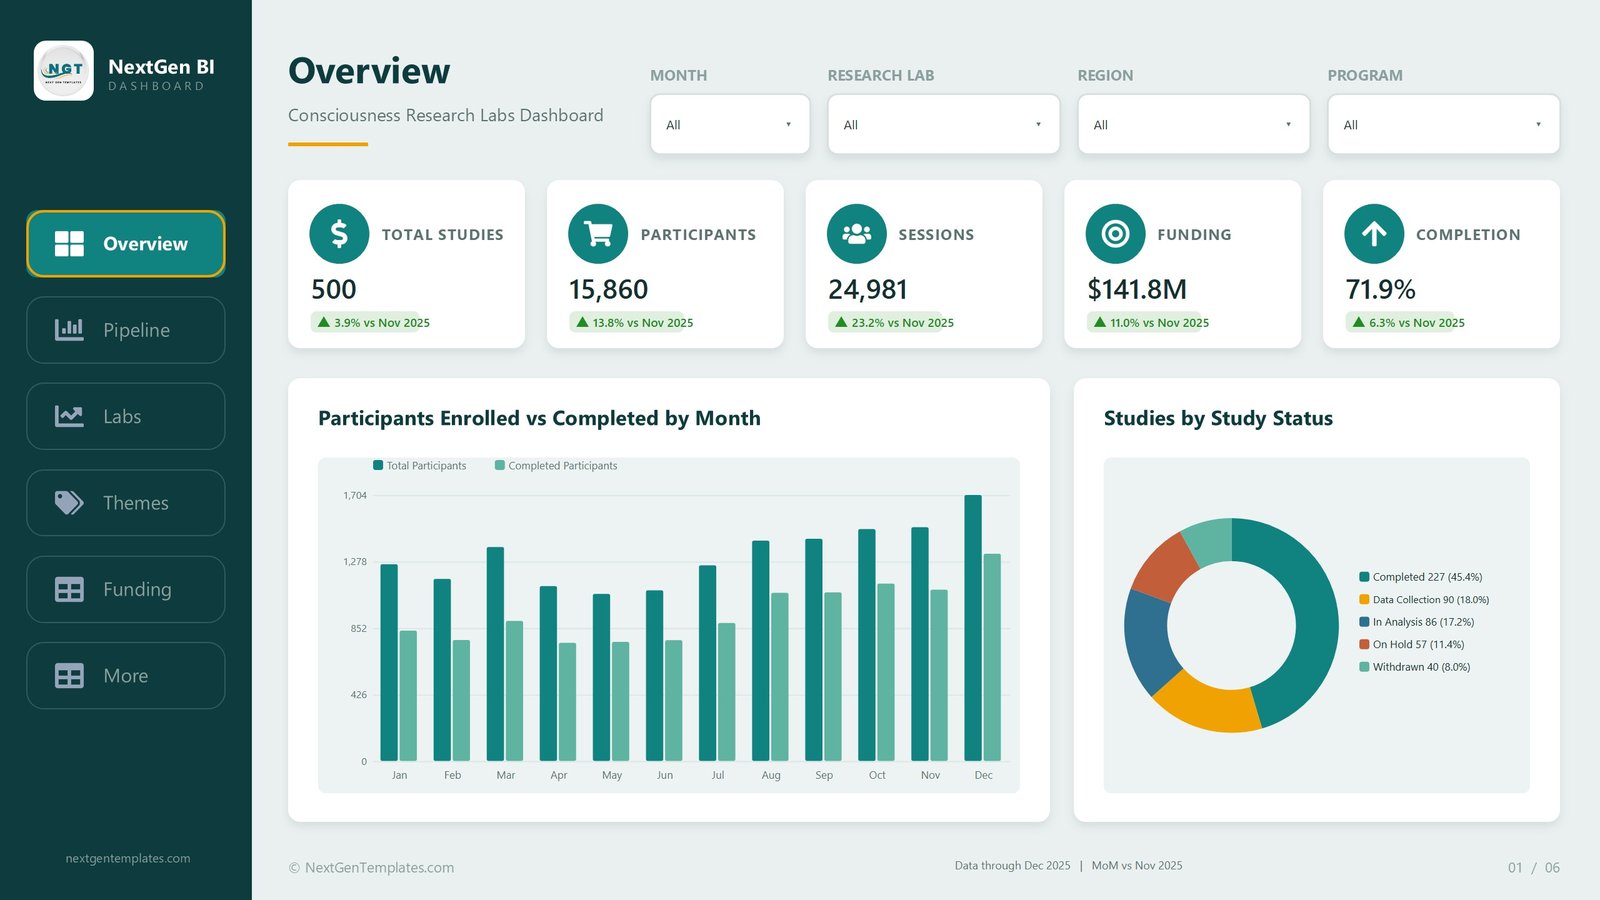Click the Withdrawn 40 legend swatch
This screenshot has height=900, width=1600.
(1364, 667)
